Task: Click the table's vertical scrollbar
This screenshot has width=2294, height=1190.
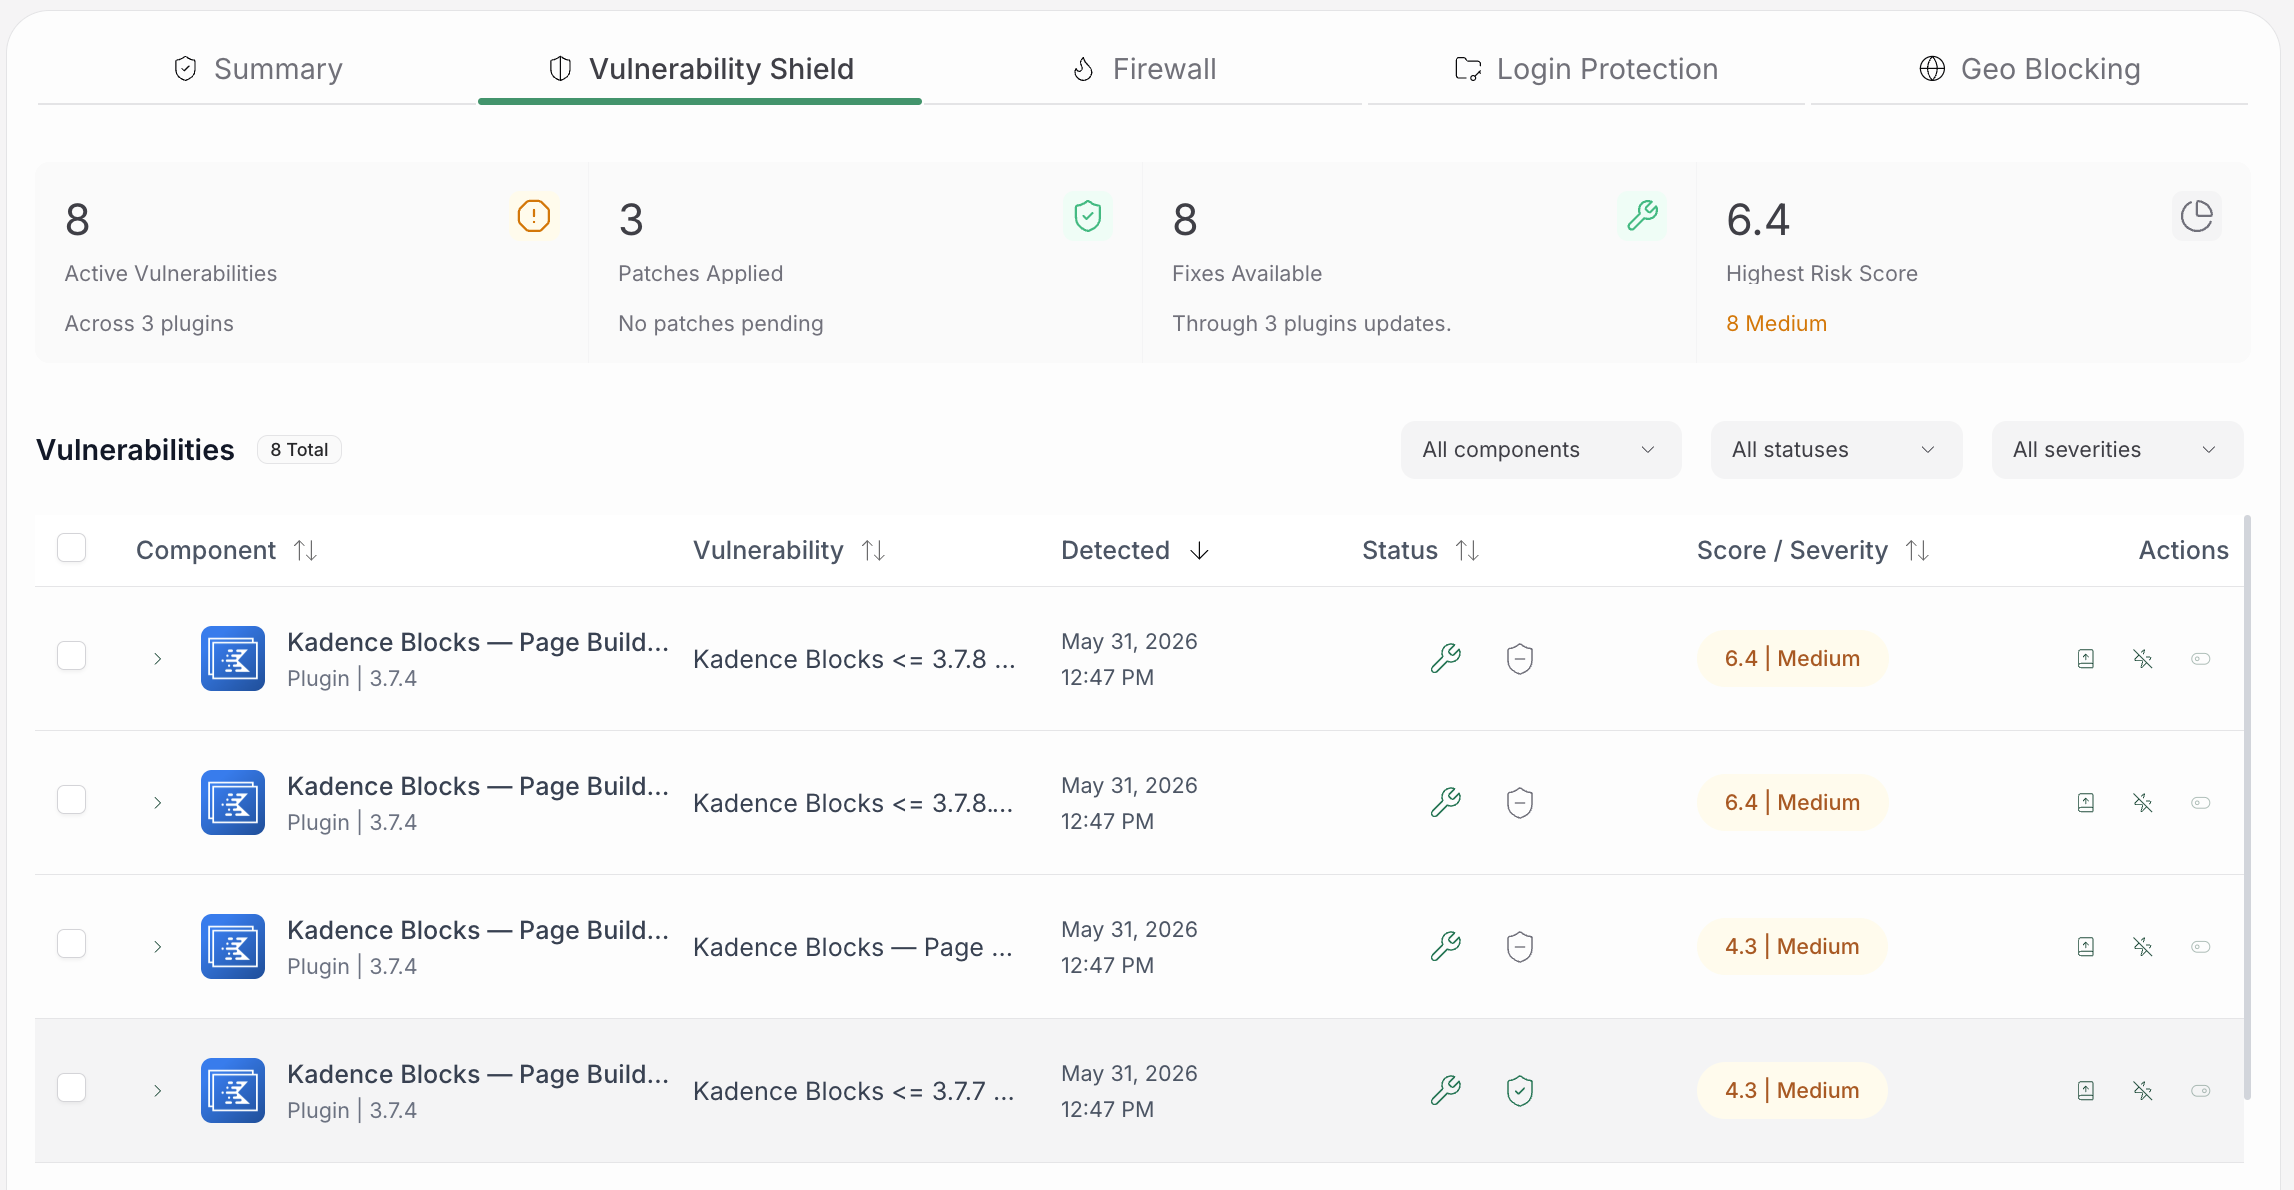Action: coord(2247,808)
